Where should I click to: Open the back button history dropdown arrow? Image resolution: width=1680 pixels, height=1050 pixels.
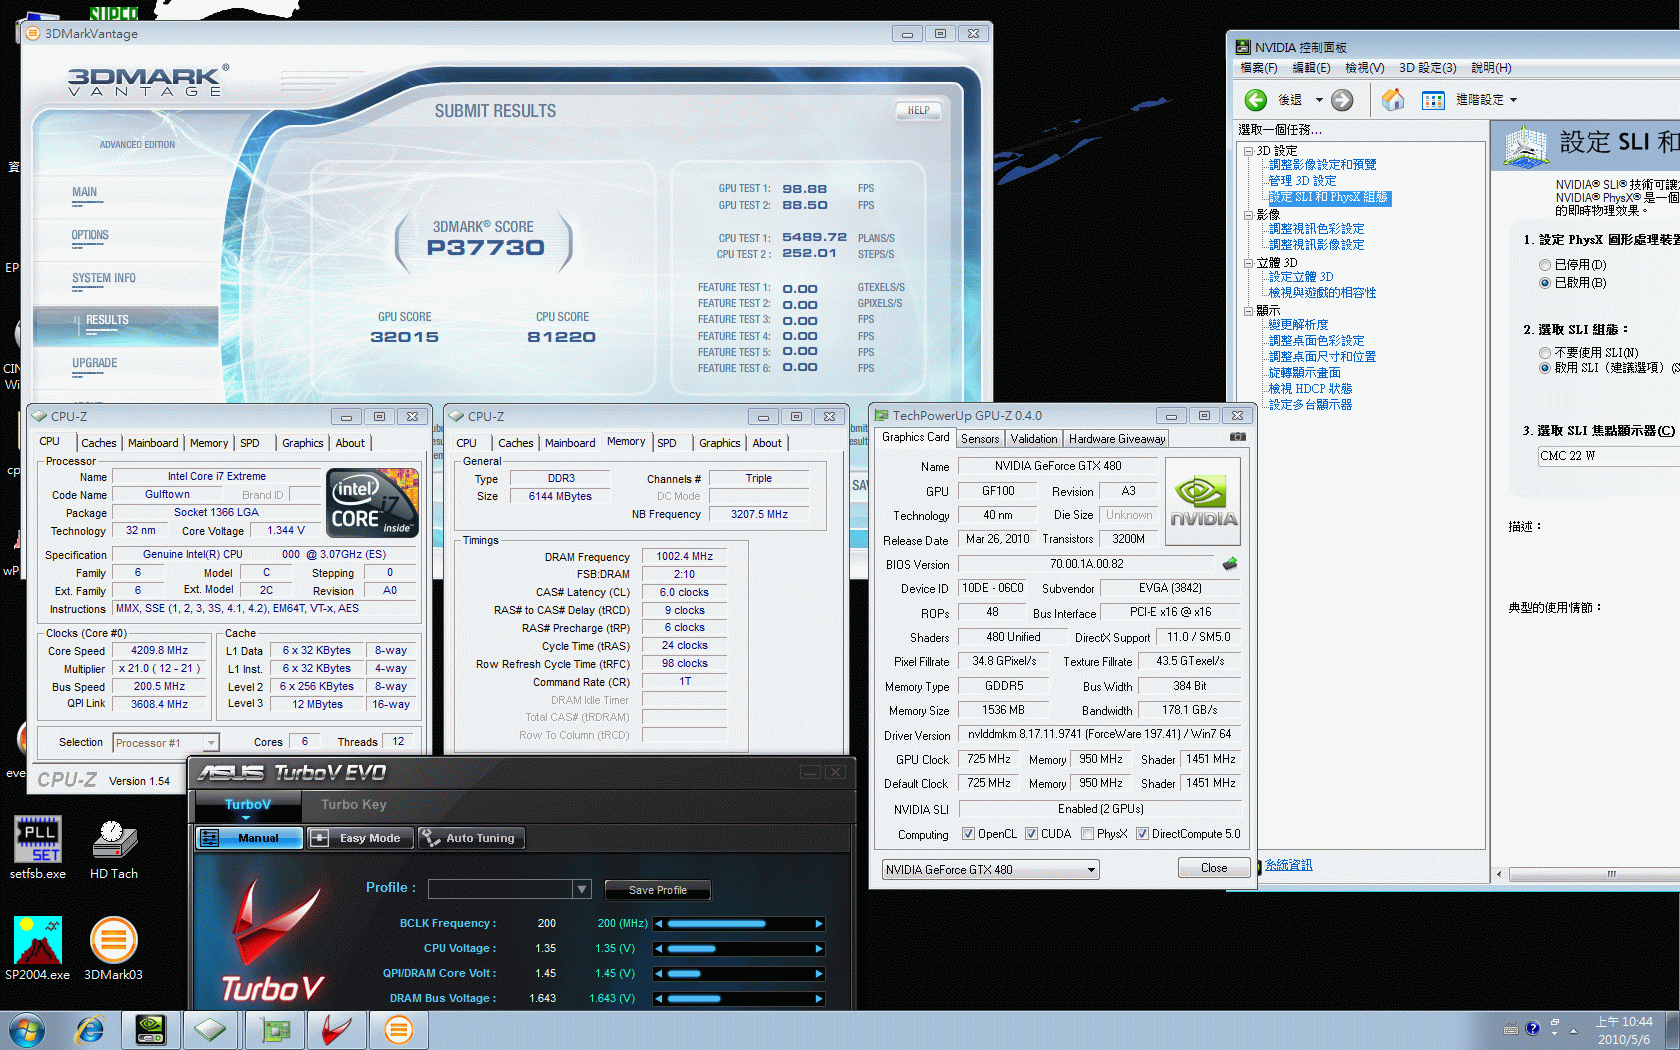click(x=1319, y=100)
